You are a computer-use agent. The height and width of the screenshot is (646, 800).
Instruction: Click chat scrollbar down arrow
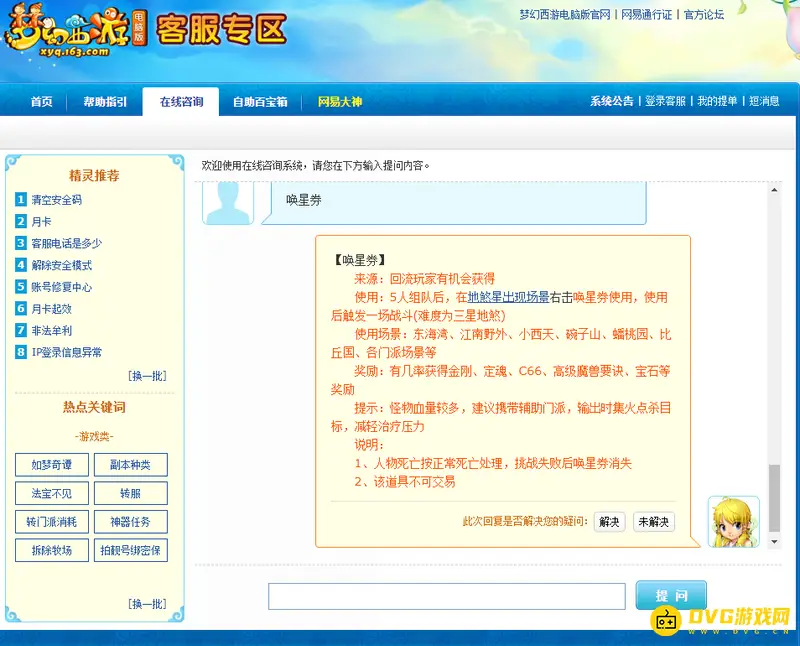coord(774,541)
